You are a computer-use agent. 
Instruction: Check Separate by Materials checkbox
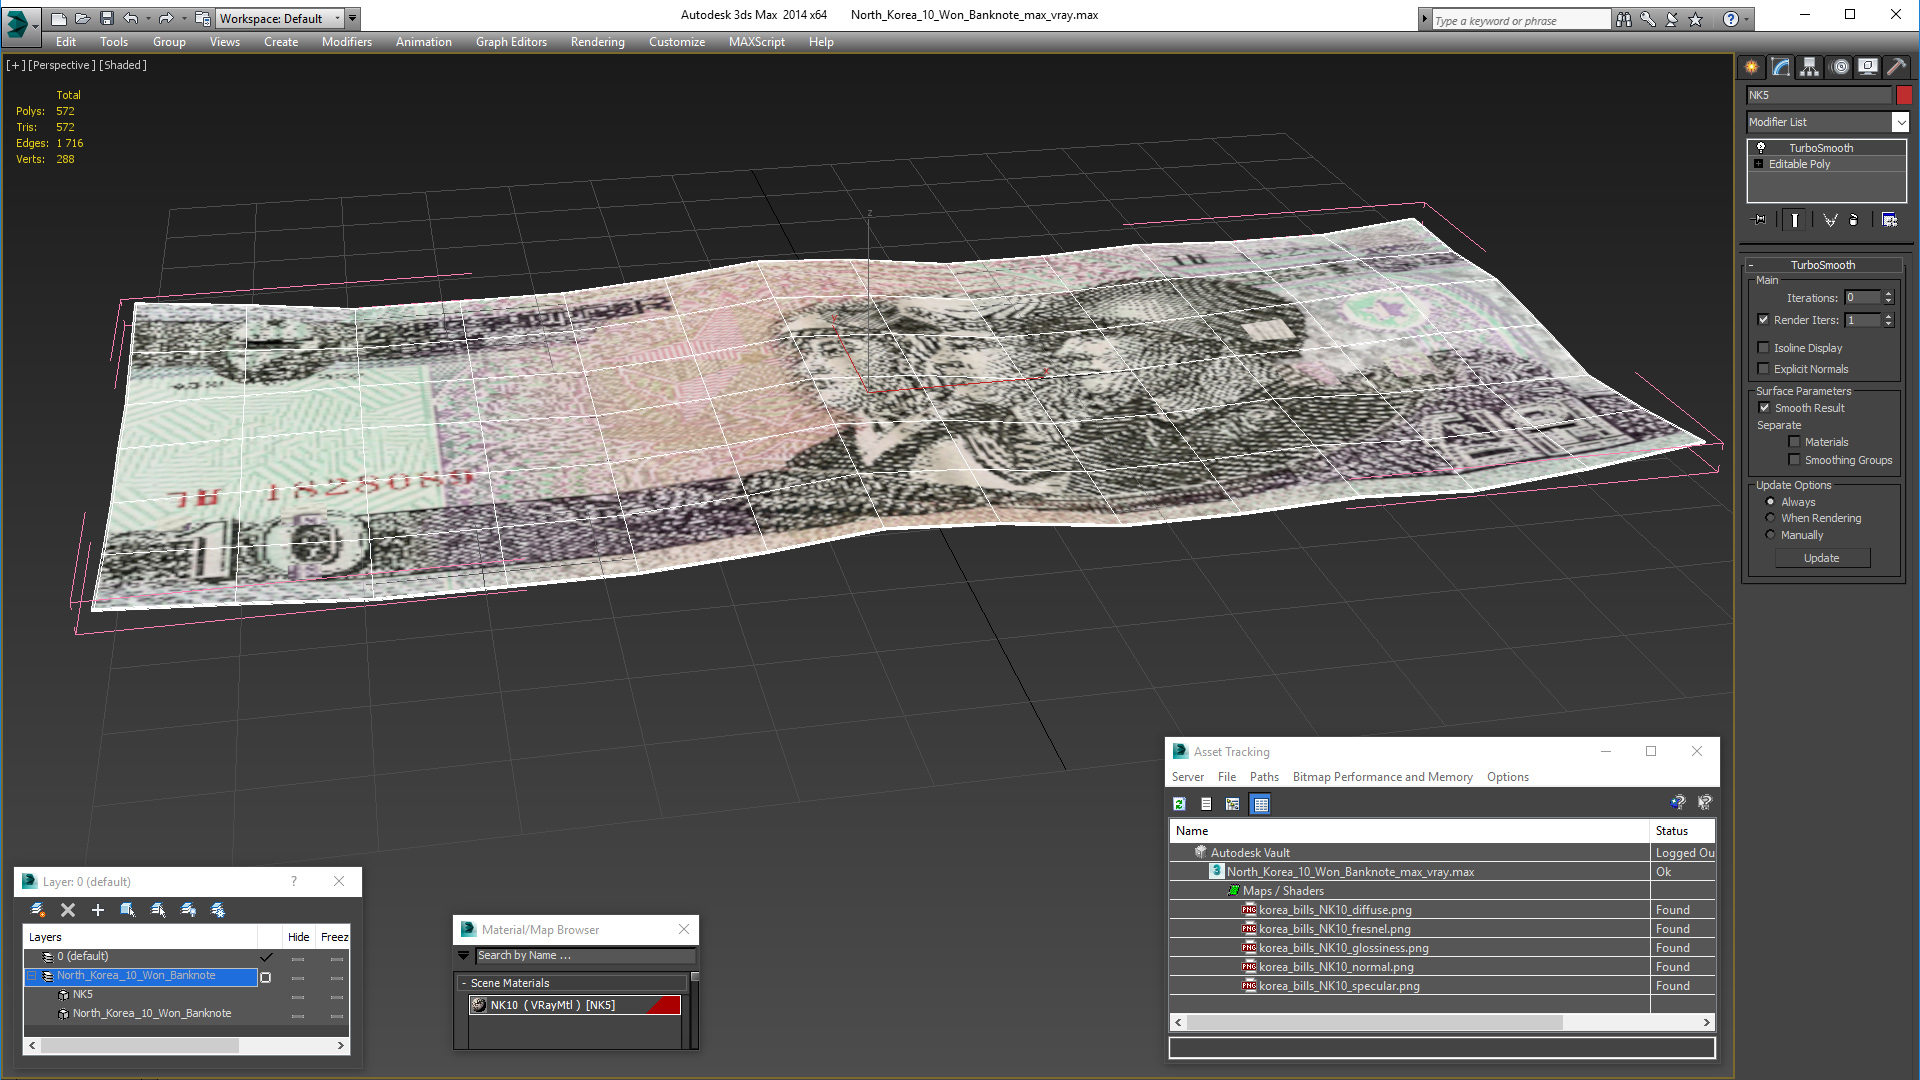(x=1794, y=442)
